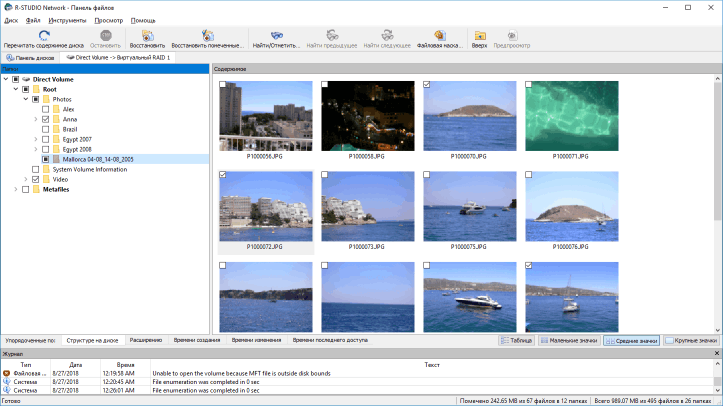Click the Root folder icon in the tree

click(x=36, y=89)
